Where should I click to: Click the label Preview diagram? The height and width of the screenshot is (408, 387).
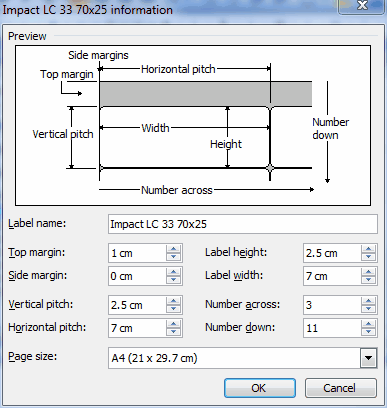point(193,125)
